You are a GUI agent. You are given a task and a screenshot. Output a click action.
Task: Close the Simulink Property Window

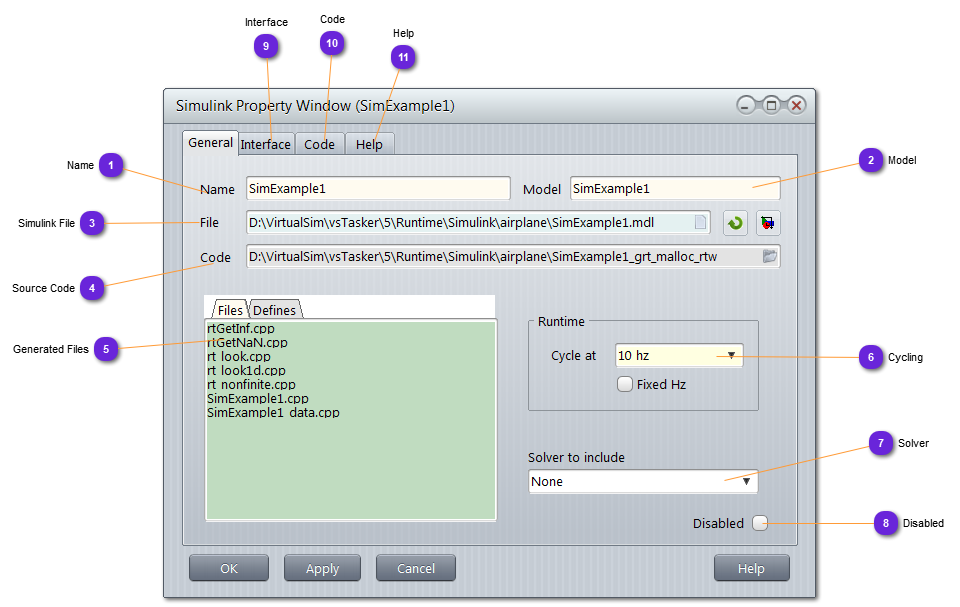(x=796, y=105)
